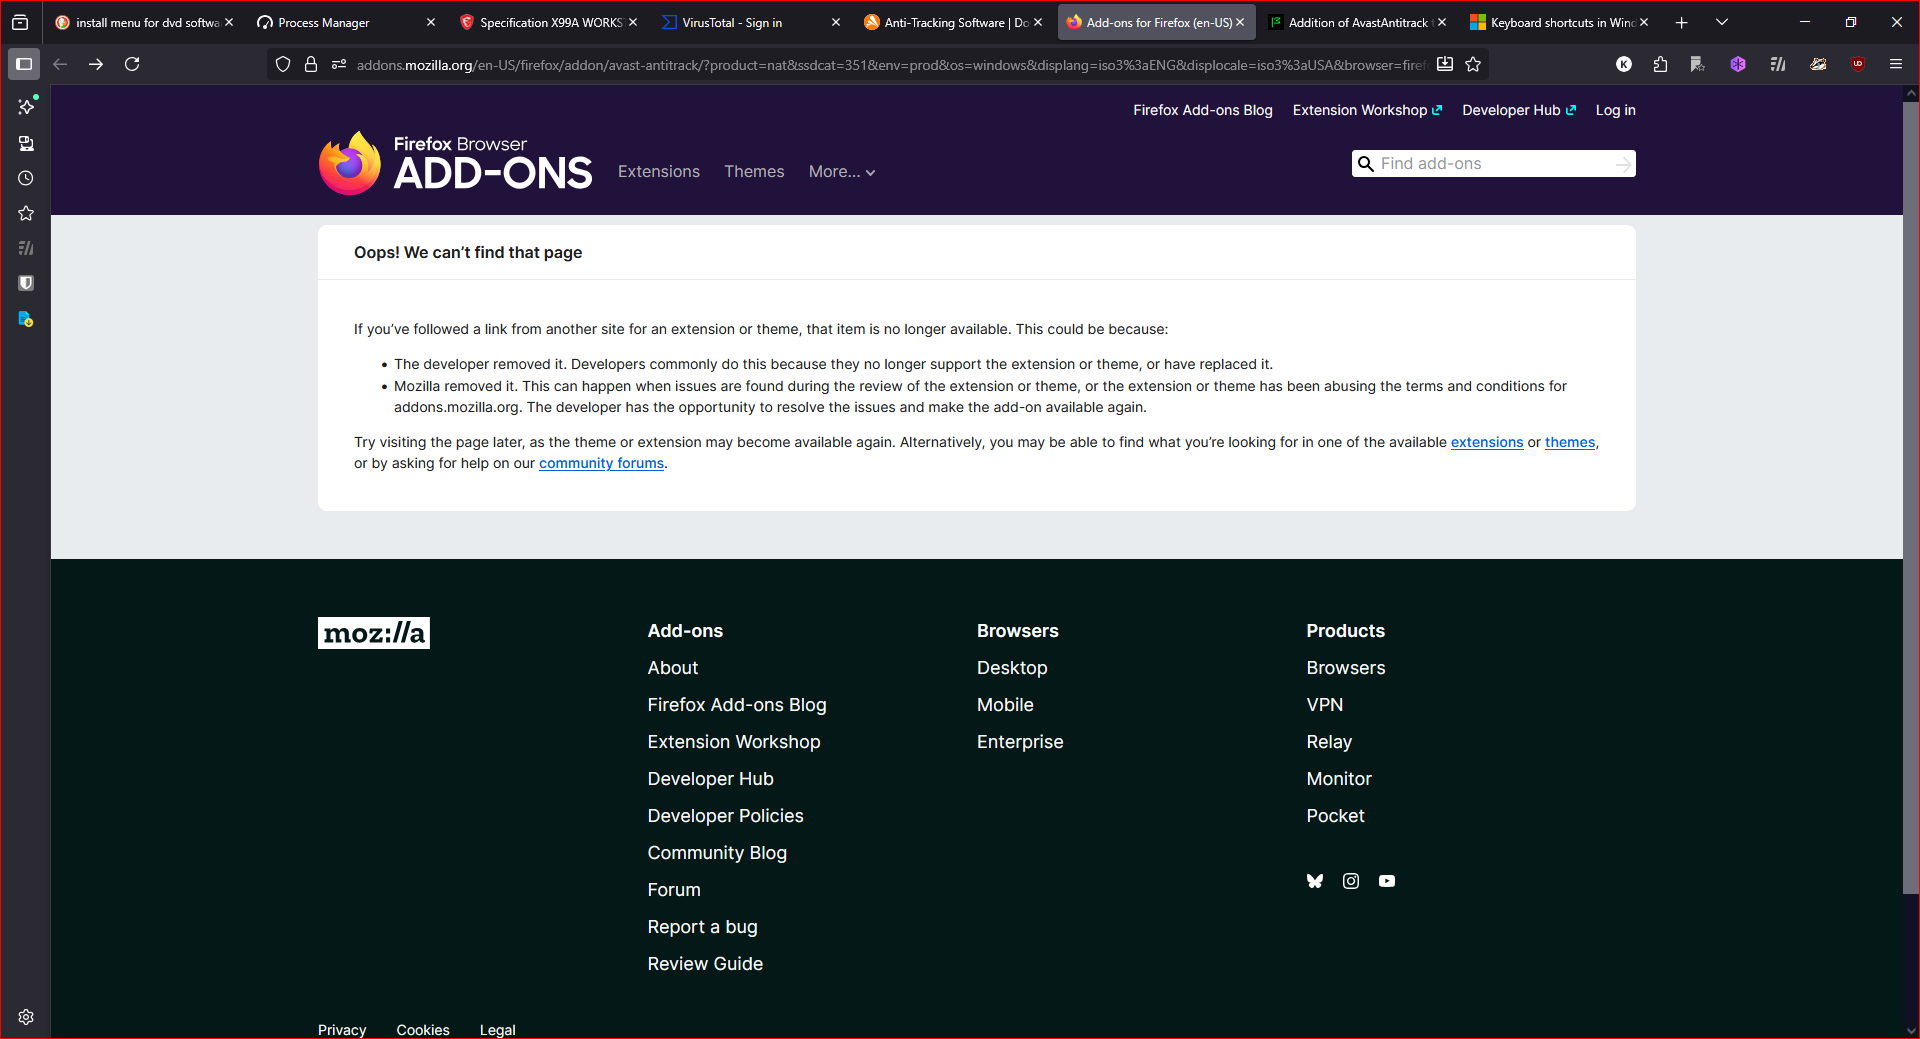Go back one page
Screen dimensions: 1920x1039
pos(60,64)
